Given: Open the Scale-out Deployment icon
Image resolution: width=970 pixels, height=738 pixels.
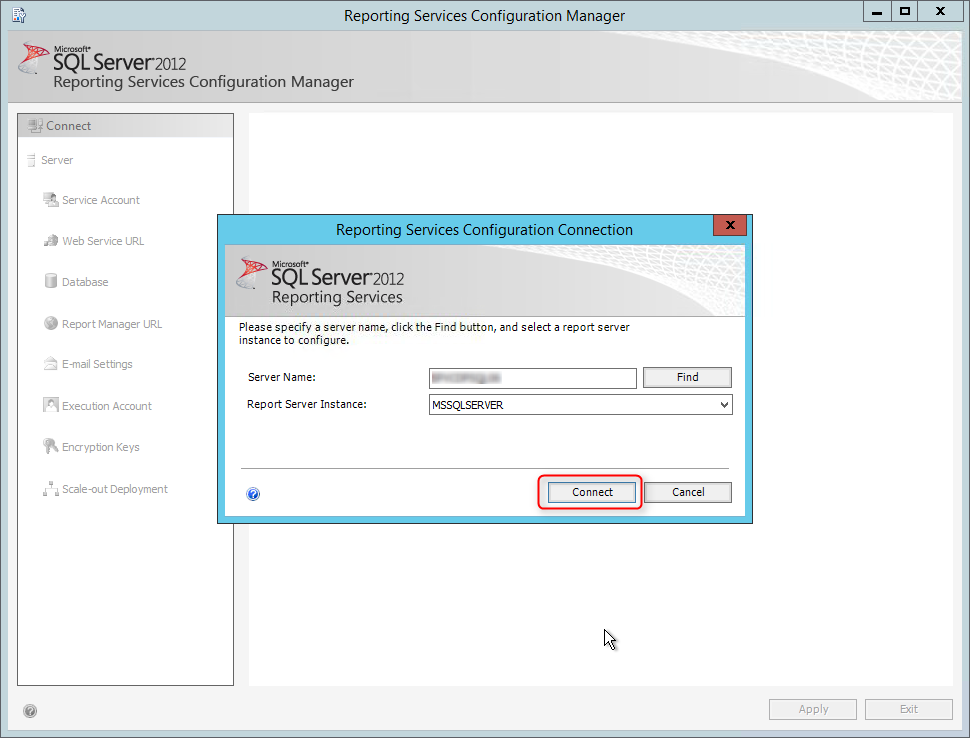Looking at the screenshot, I should pos(51,489).
